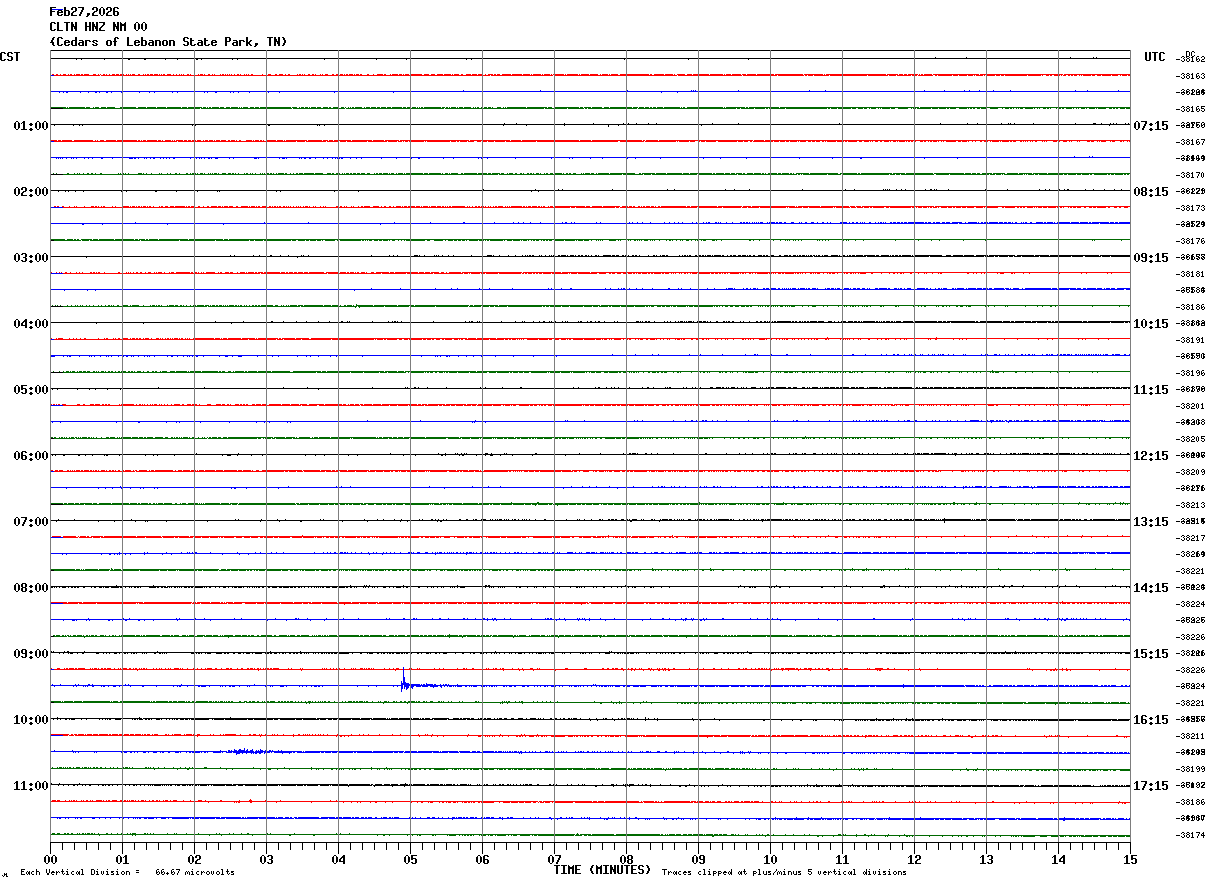Select minute 05 on the time axis
Image resolution: width=1210 pixels, height=886 pixels.
tap(410, 860)
